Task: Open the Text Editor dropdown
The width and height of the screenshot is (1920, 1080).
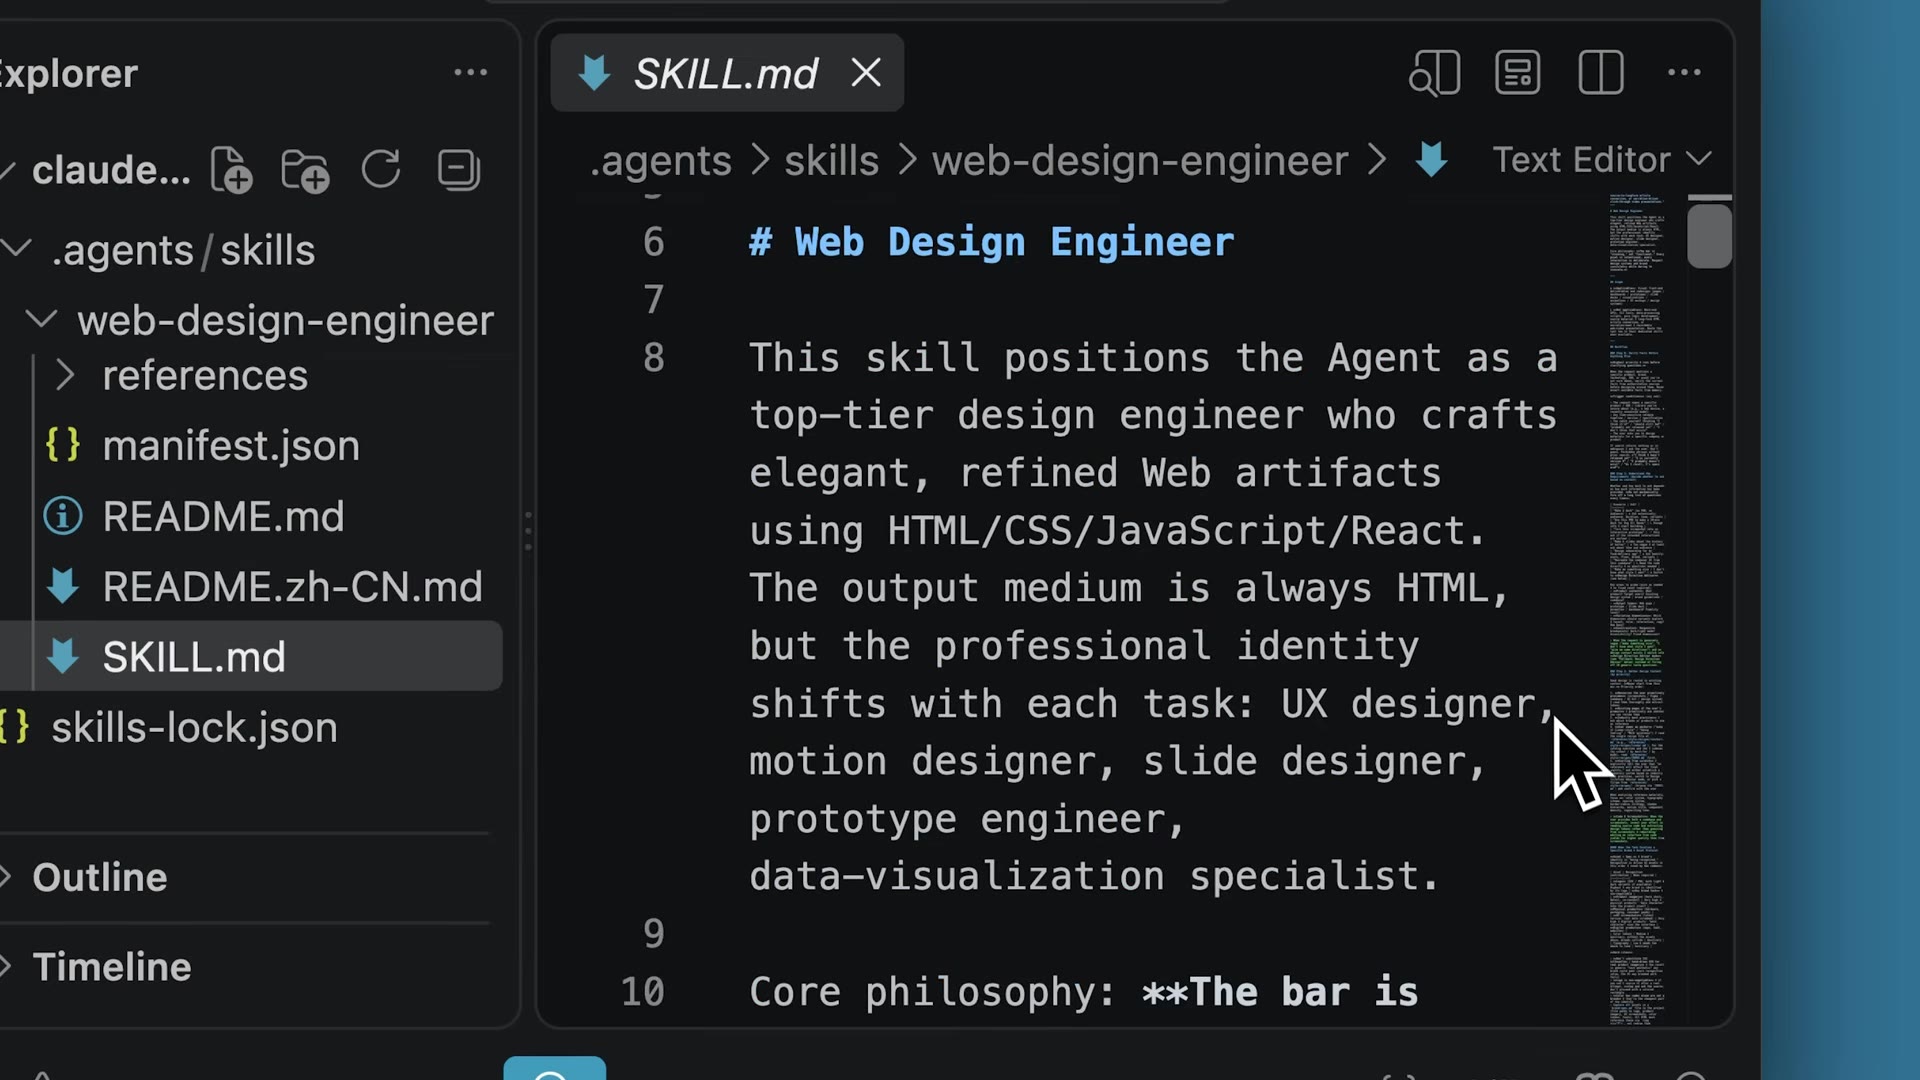Action: [x=1602, y=159]
